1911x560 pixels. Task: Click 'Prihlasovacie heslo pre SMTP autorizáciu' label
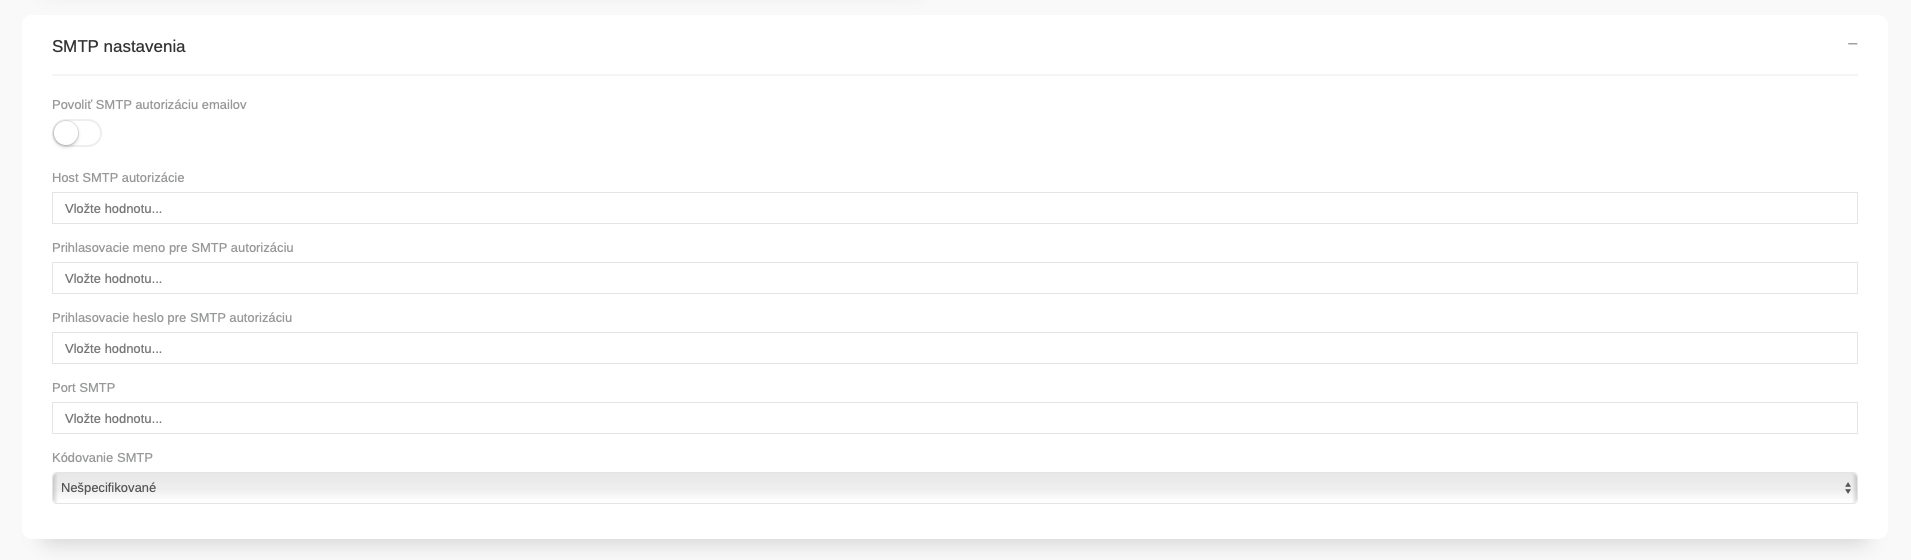pyautogui.click(x=172, y=317)
